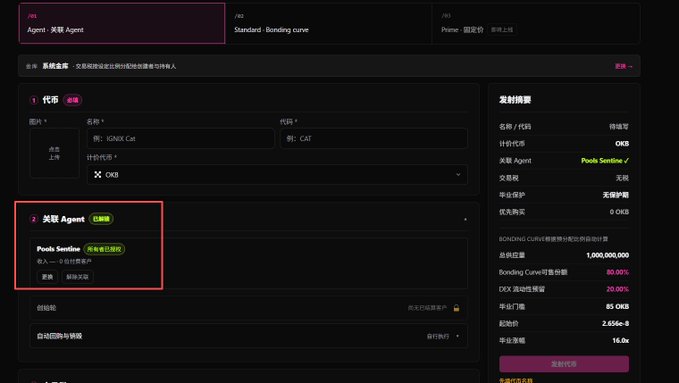
Task: Click the step 2 circle beside 关联 Agent
Action: click(x=34, y=219)
